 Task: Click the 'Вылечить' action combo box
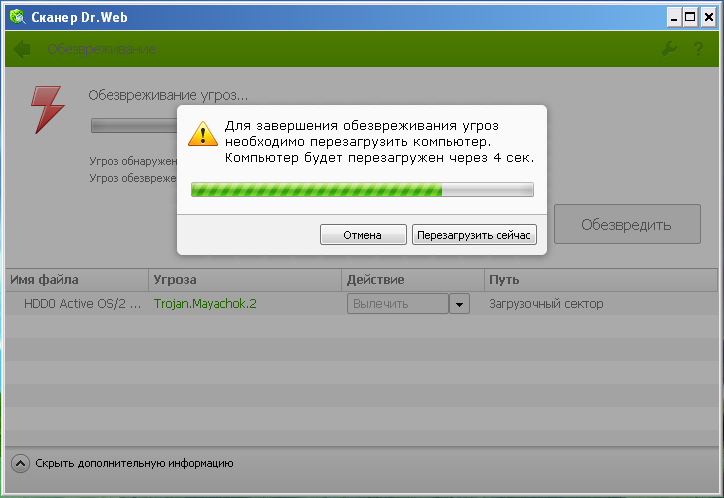(x=398, y=304)
